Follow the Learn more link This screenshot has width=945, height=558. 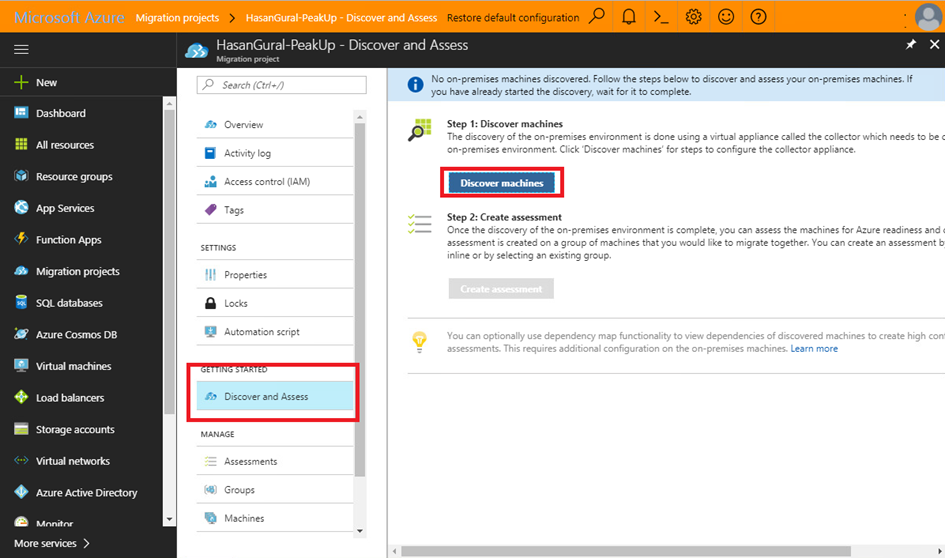(x=814, y=349)
